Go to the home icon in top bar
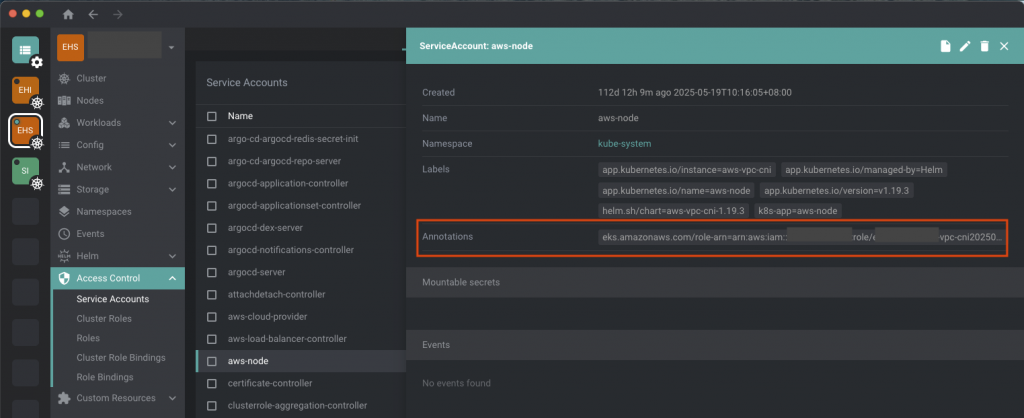 click(68, 15)
